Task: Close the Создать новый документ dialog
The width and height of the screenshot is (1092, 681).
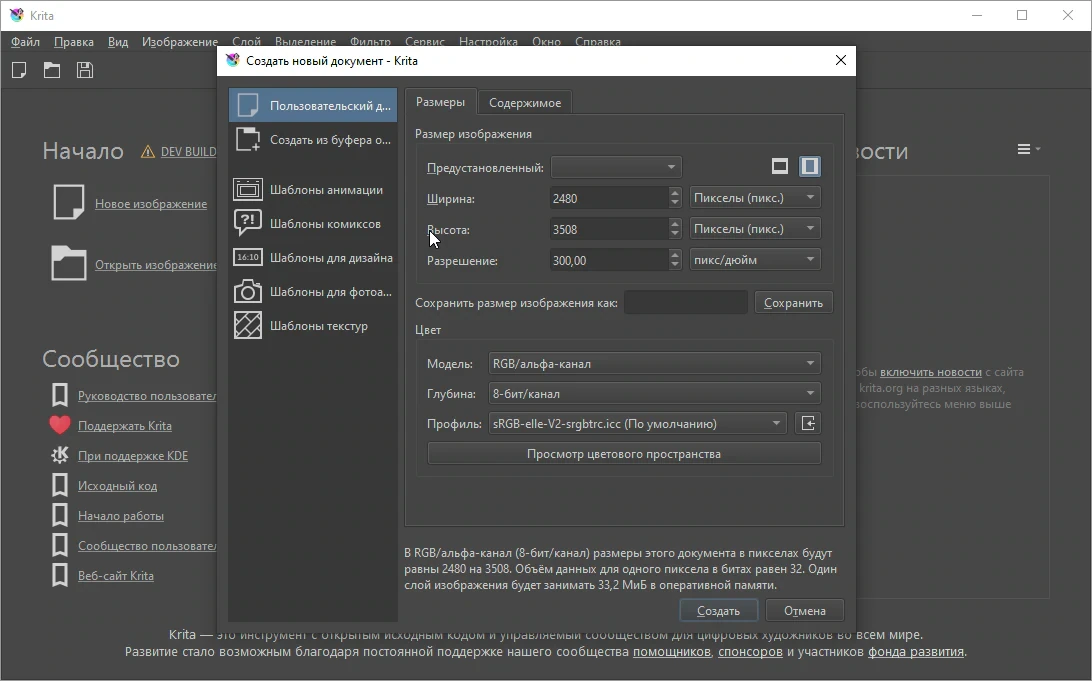Action: tap(841, 61)
